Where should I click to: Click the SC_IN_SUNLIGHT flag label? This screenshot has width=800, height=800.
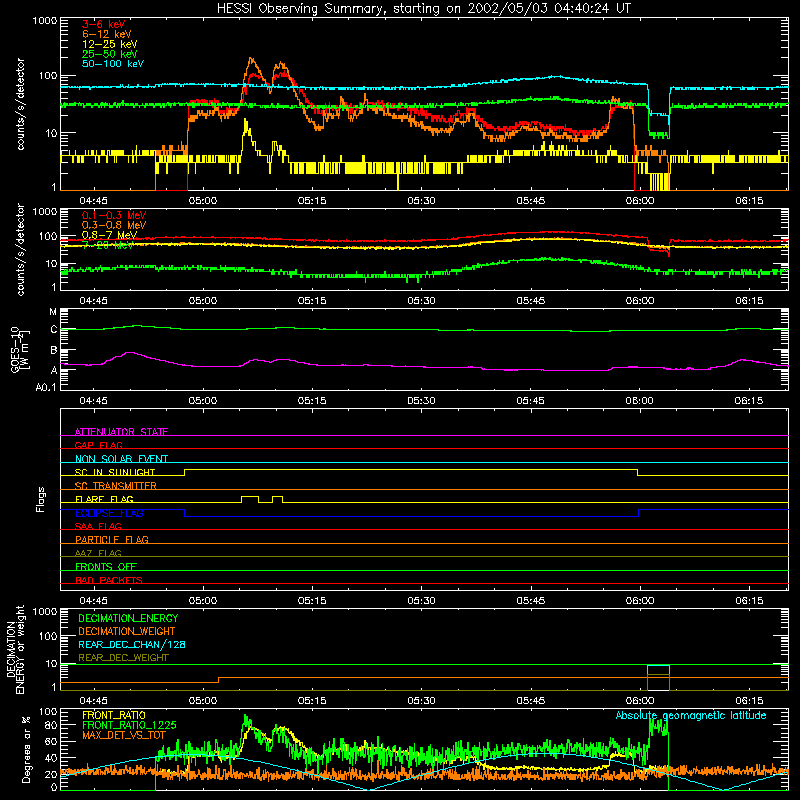point(115,472)
